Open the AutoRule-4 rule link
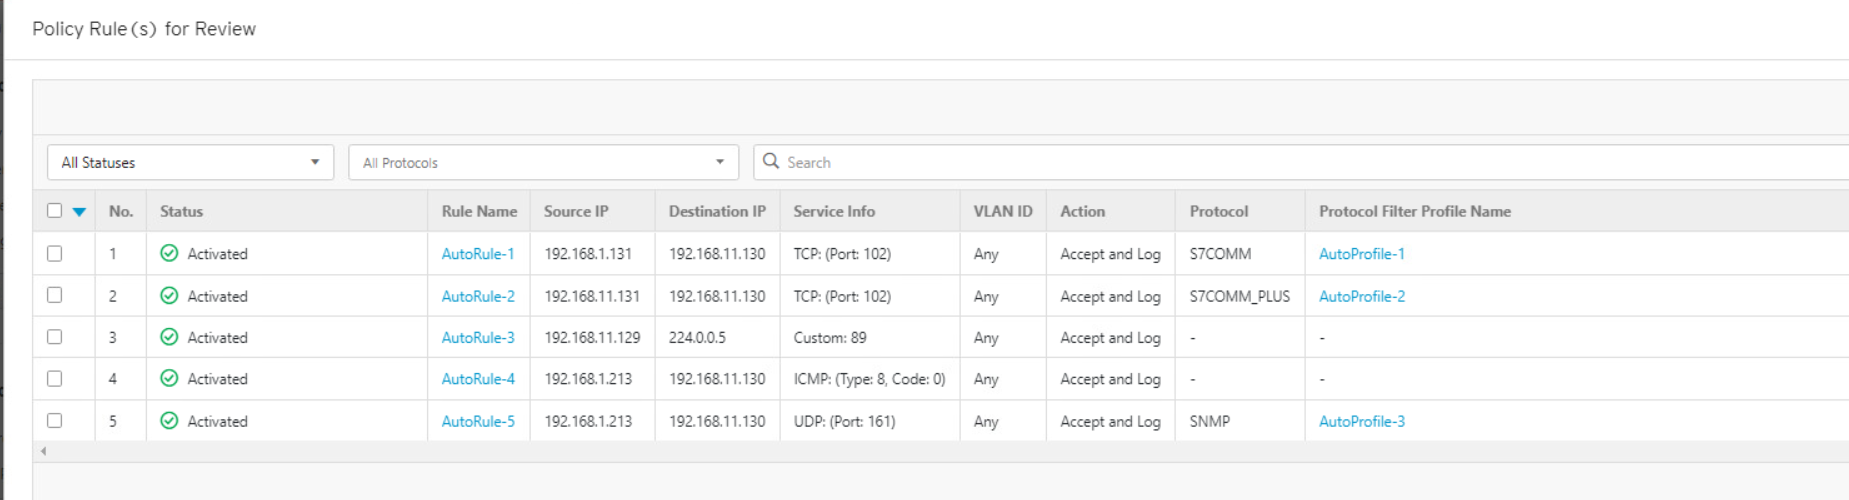Image resolution: width=1849 pixels, height=500 pixels. coord(478,379)
